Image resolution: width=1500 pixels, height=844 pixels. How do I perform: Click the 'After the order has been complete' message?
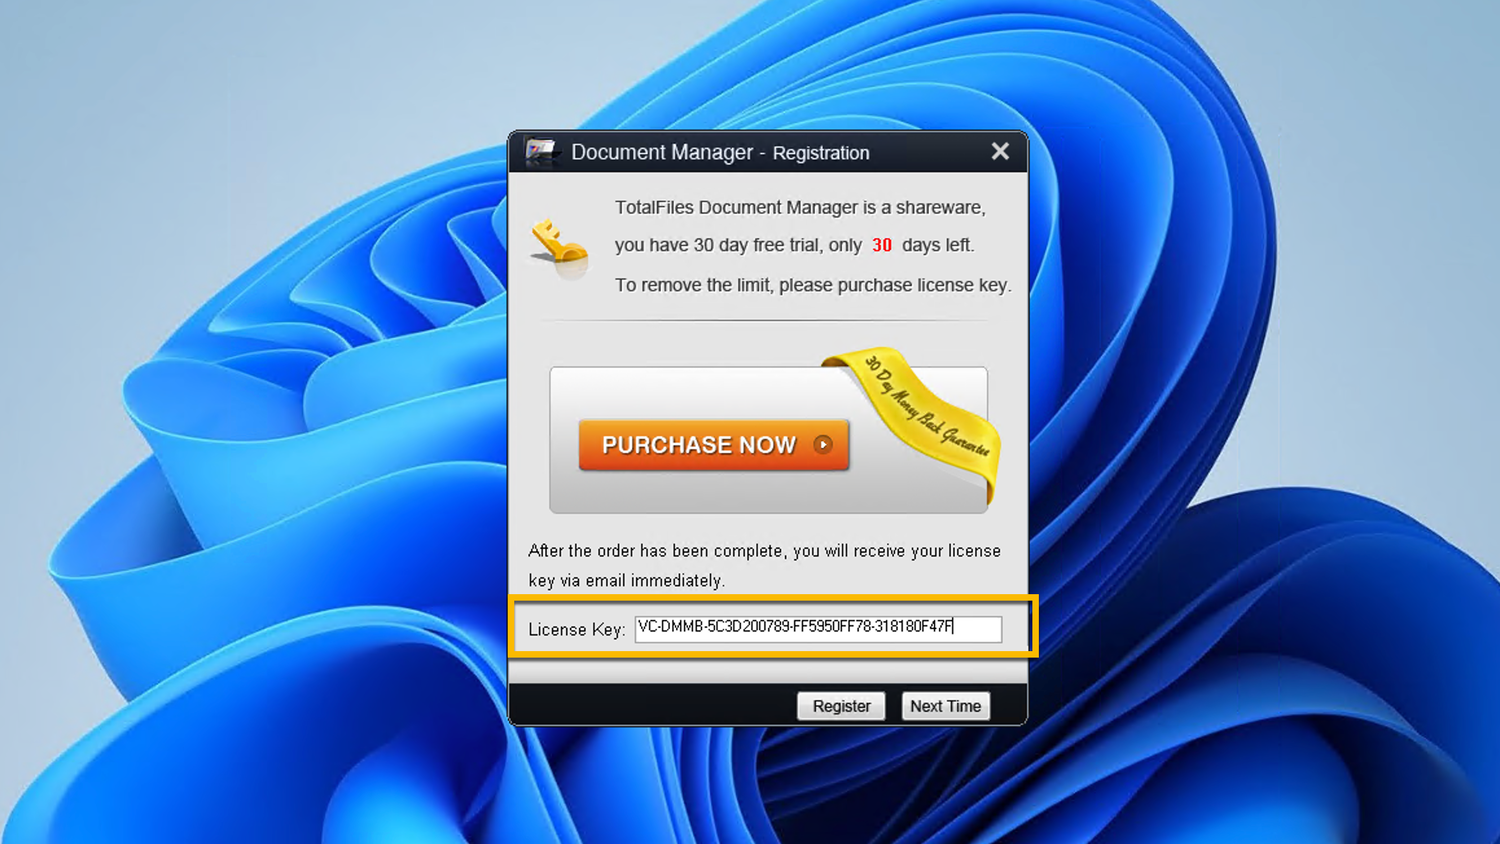(x=764, y=565)
